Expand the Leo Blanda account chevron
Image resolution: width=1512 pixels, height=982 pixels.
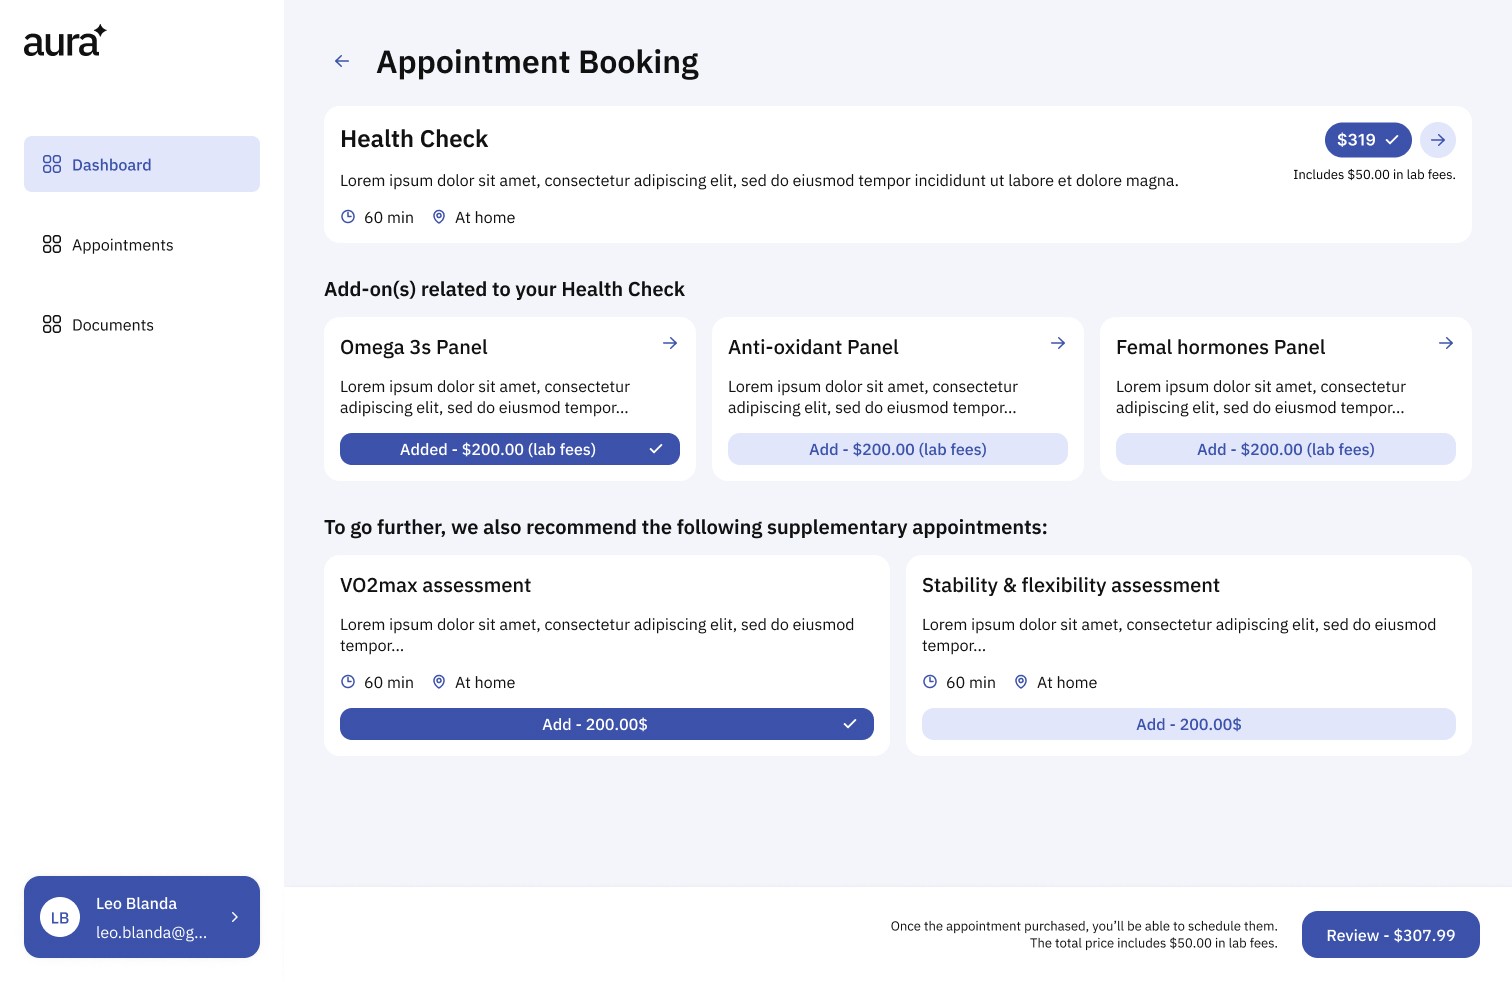[x=235, y=917]
